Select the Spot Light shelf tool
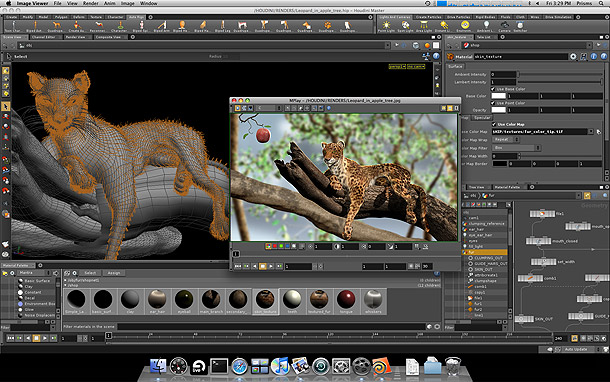The width and height of the screenshot is (610, 382). point(405,26)
